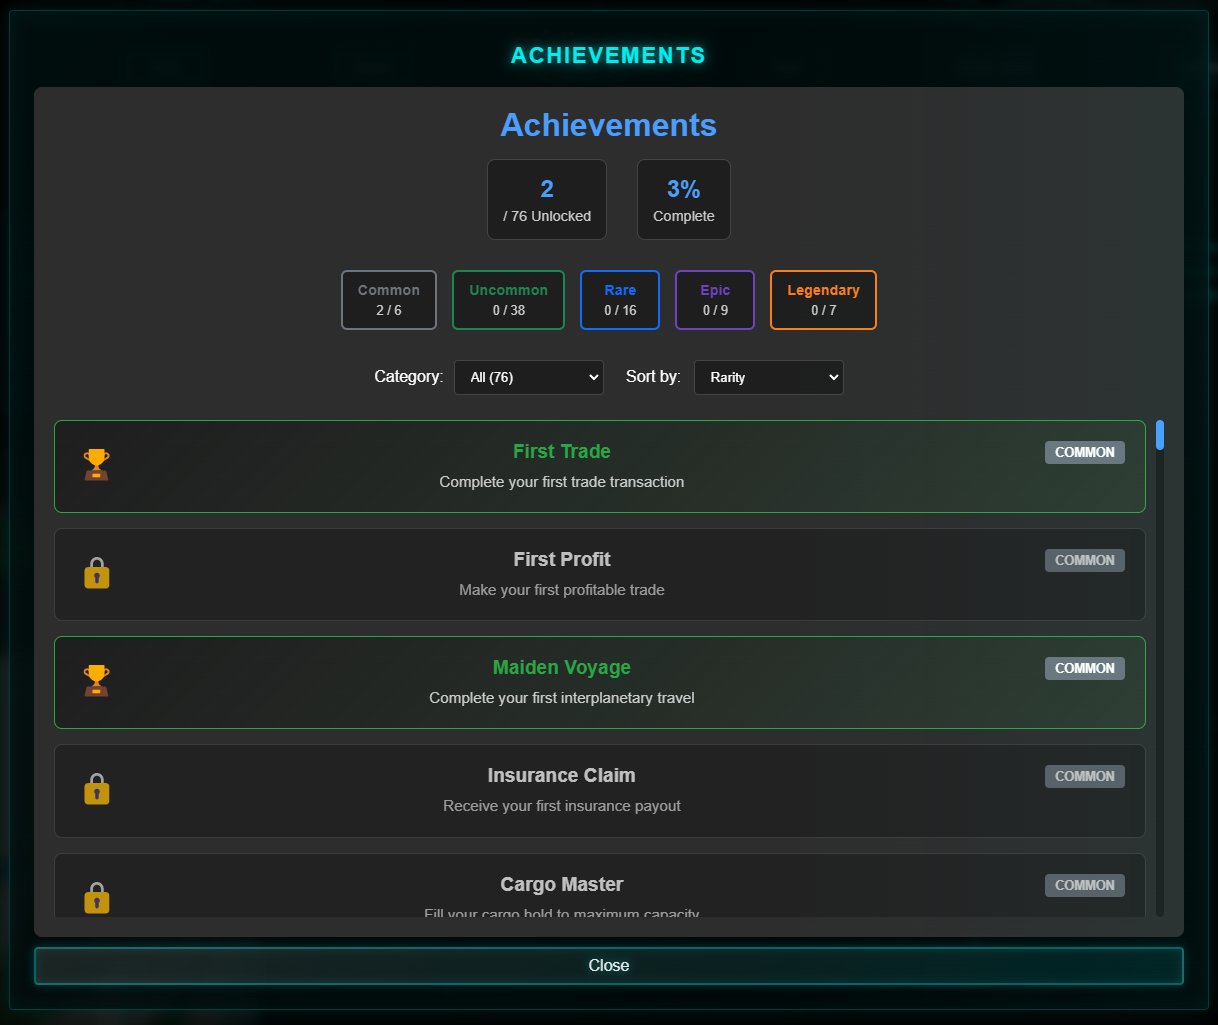
Task: Filter by the Common 2/6 rarity box
Action: (389, 300)
